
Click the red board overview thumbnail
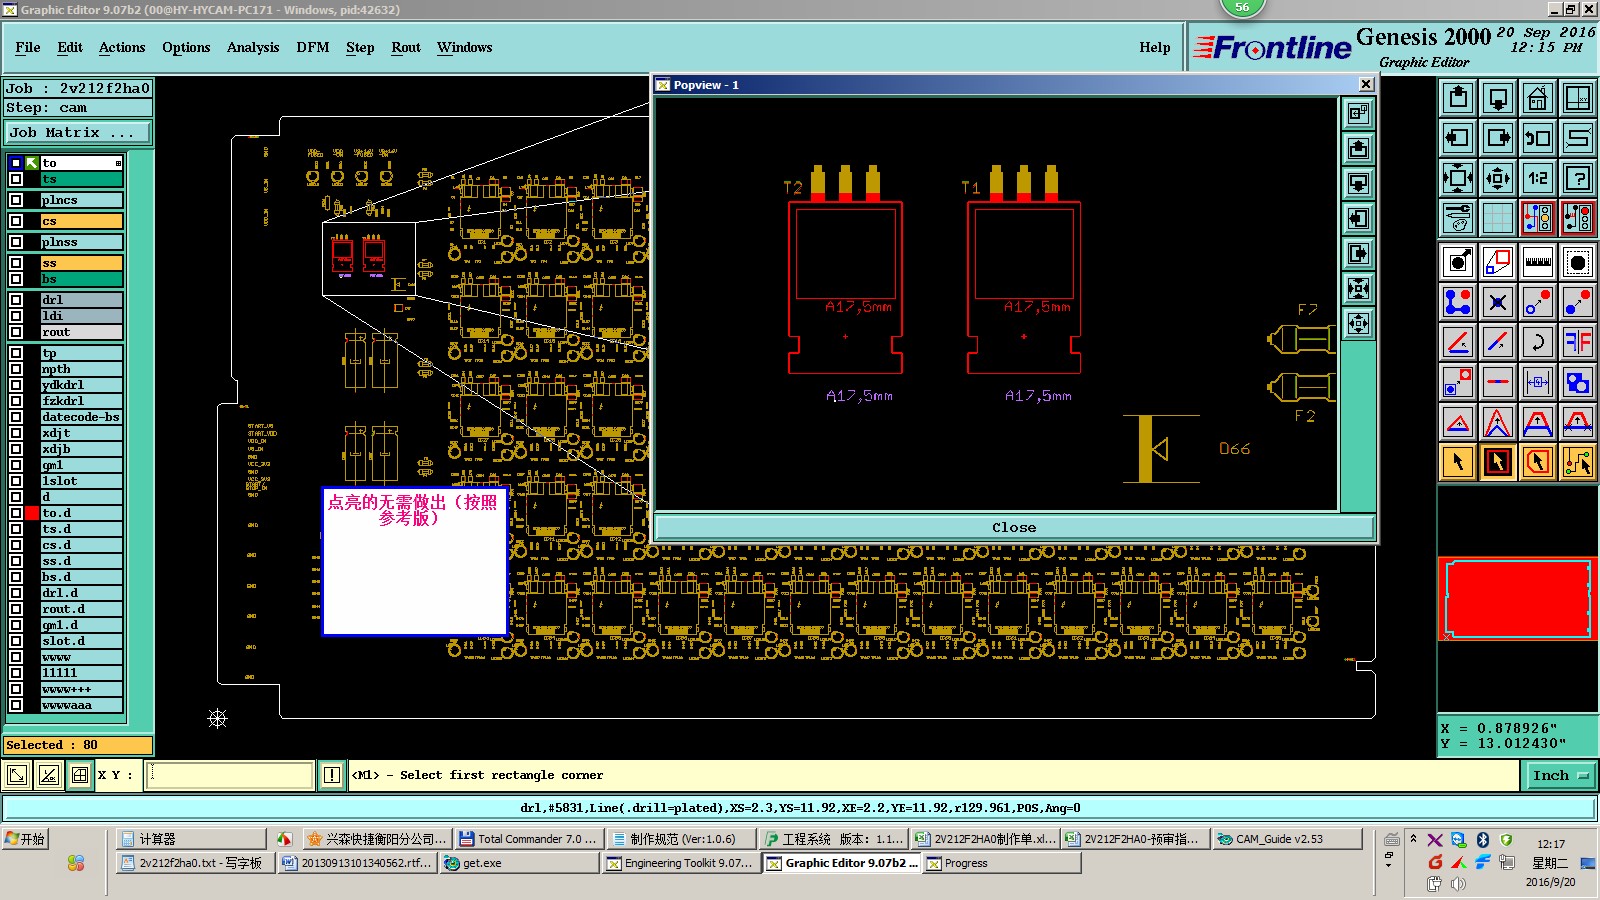[x=1517, y=598]
